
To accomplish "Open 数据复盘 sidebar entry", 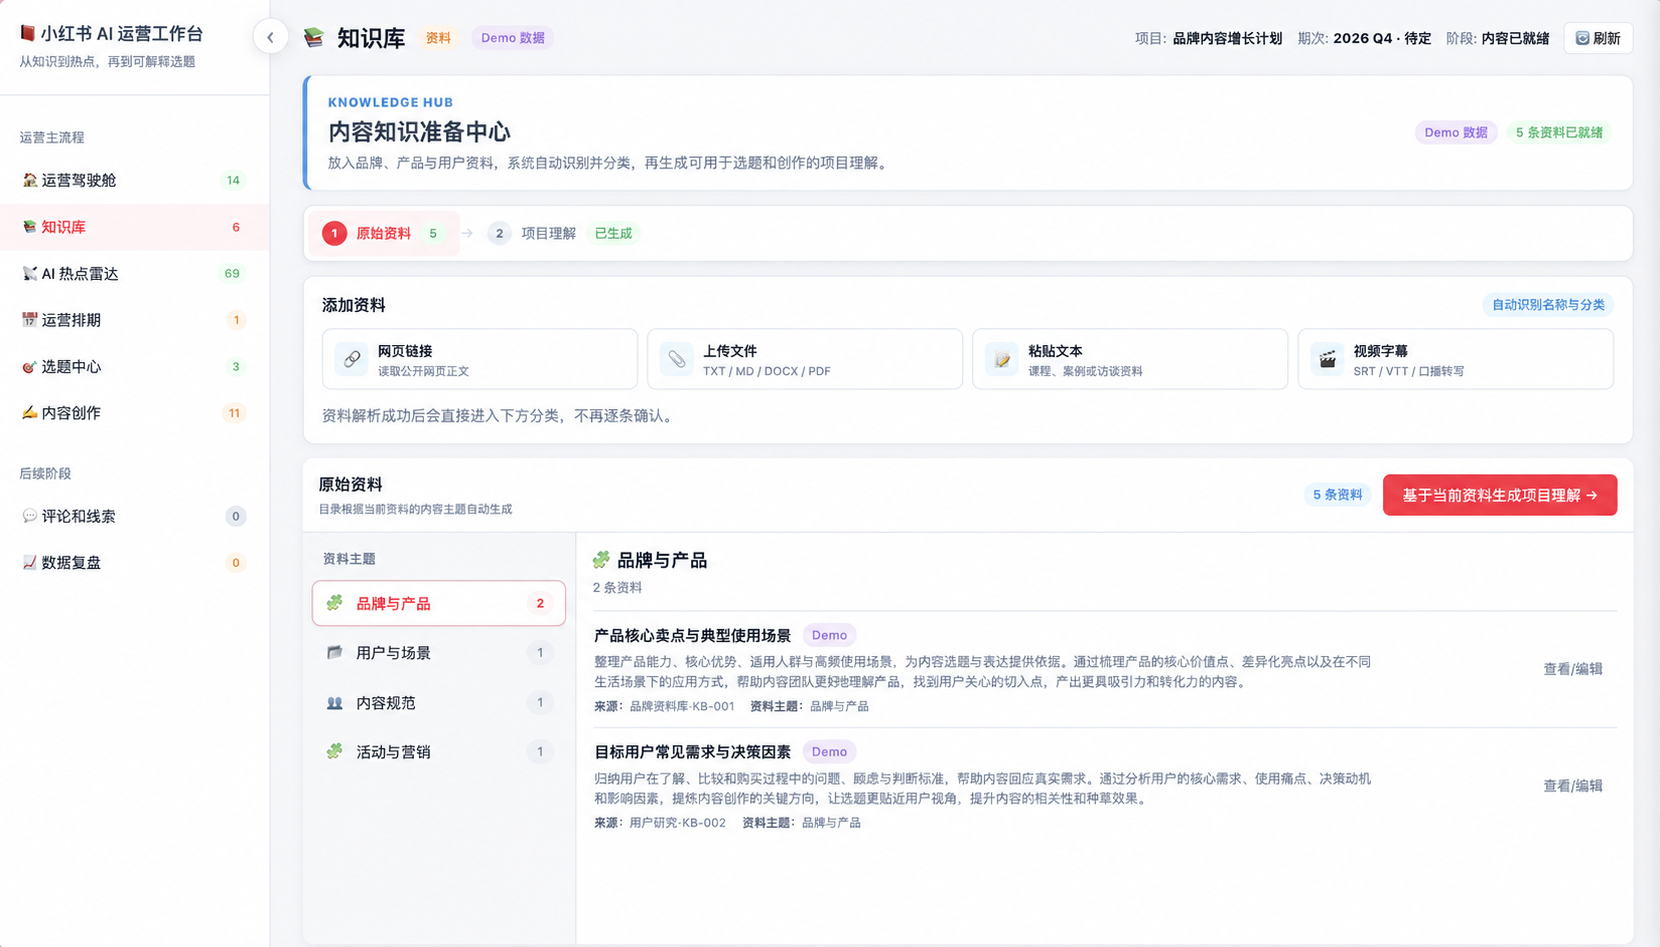I will pos(135,562).
